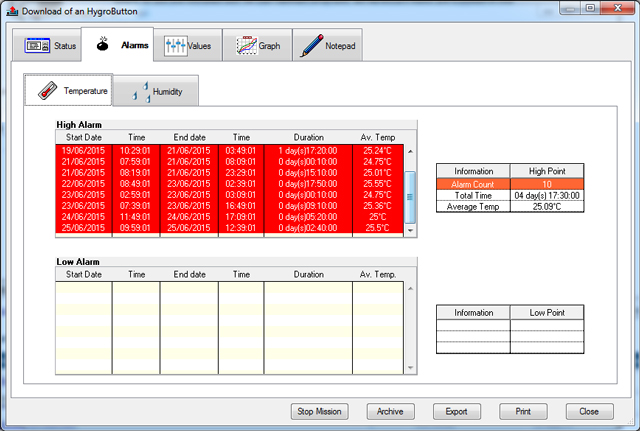Maximize the HygroButton download window
Image resolution: width=640 pixels, height=431 pixels.
coord(590,8)
